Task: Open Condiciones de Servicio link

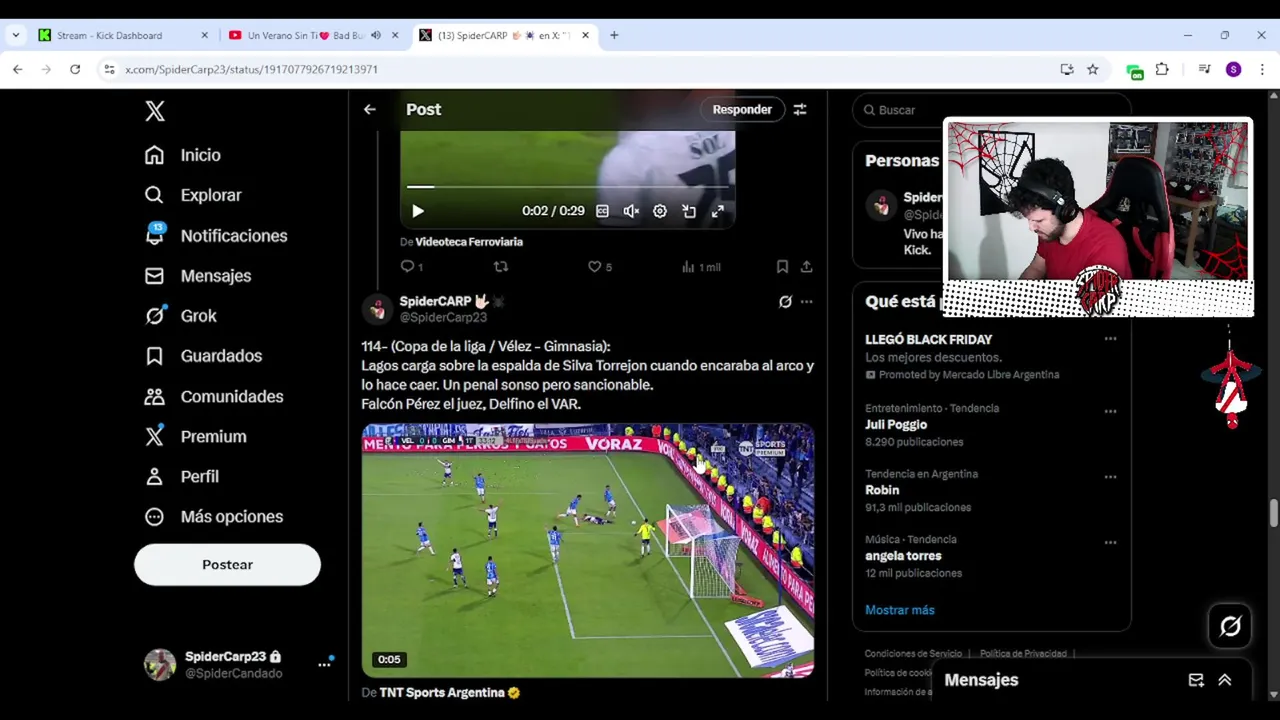Action: coord(915,654)
